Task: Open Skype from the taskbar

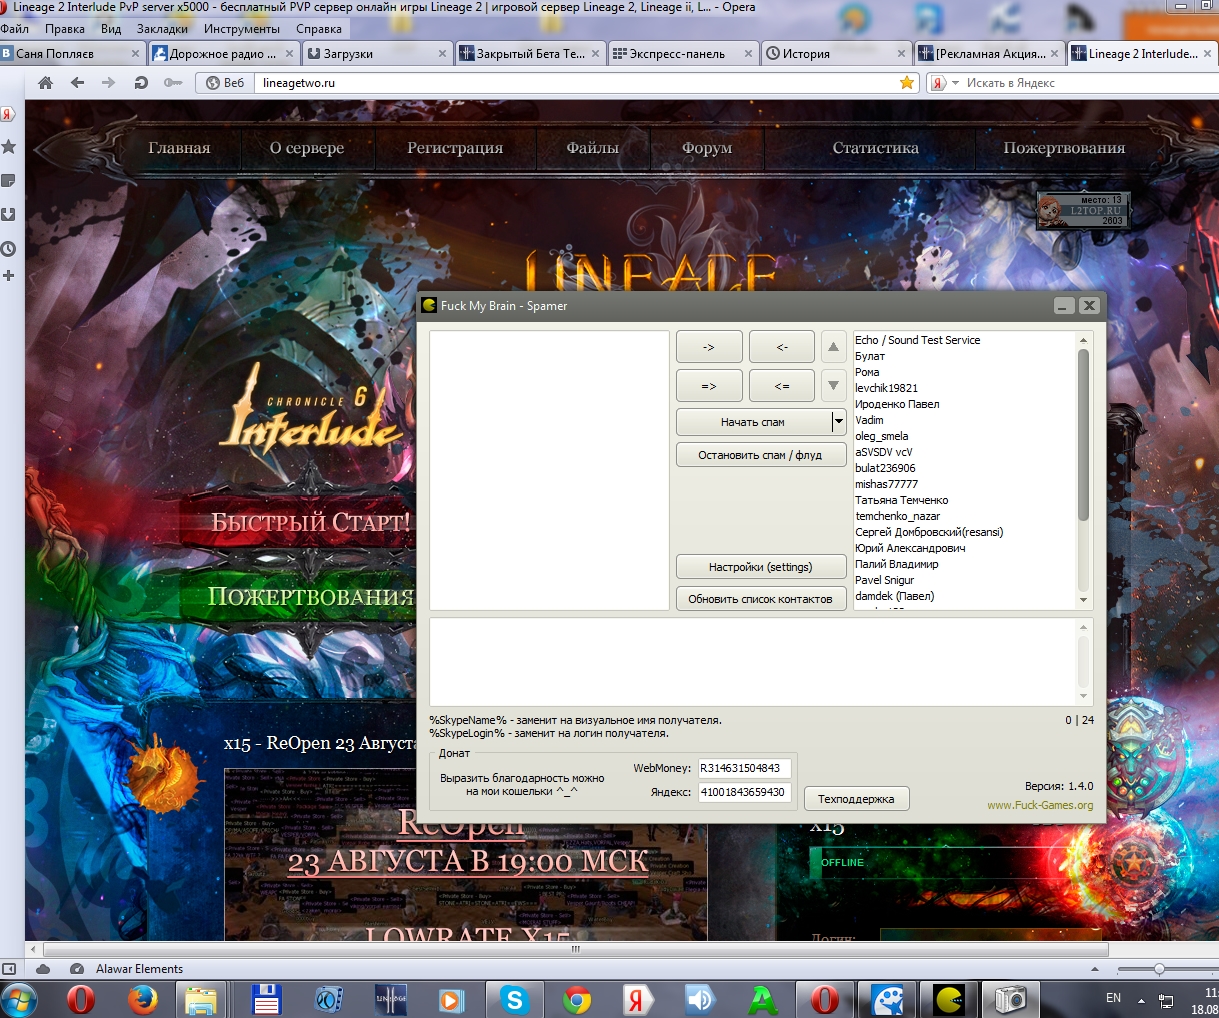Action: pos(514,1000)
